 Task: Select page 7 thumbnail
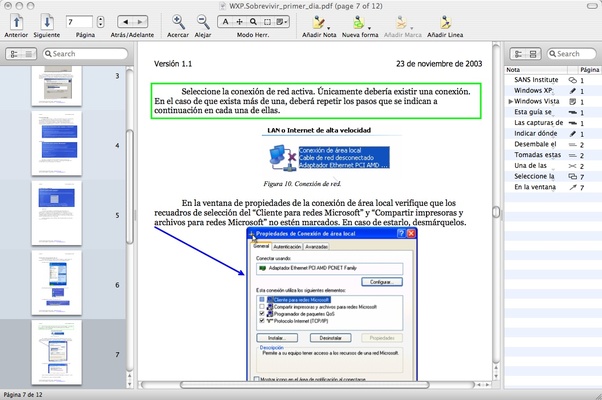(57, 352)
